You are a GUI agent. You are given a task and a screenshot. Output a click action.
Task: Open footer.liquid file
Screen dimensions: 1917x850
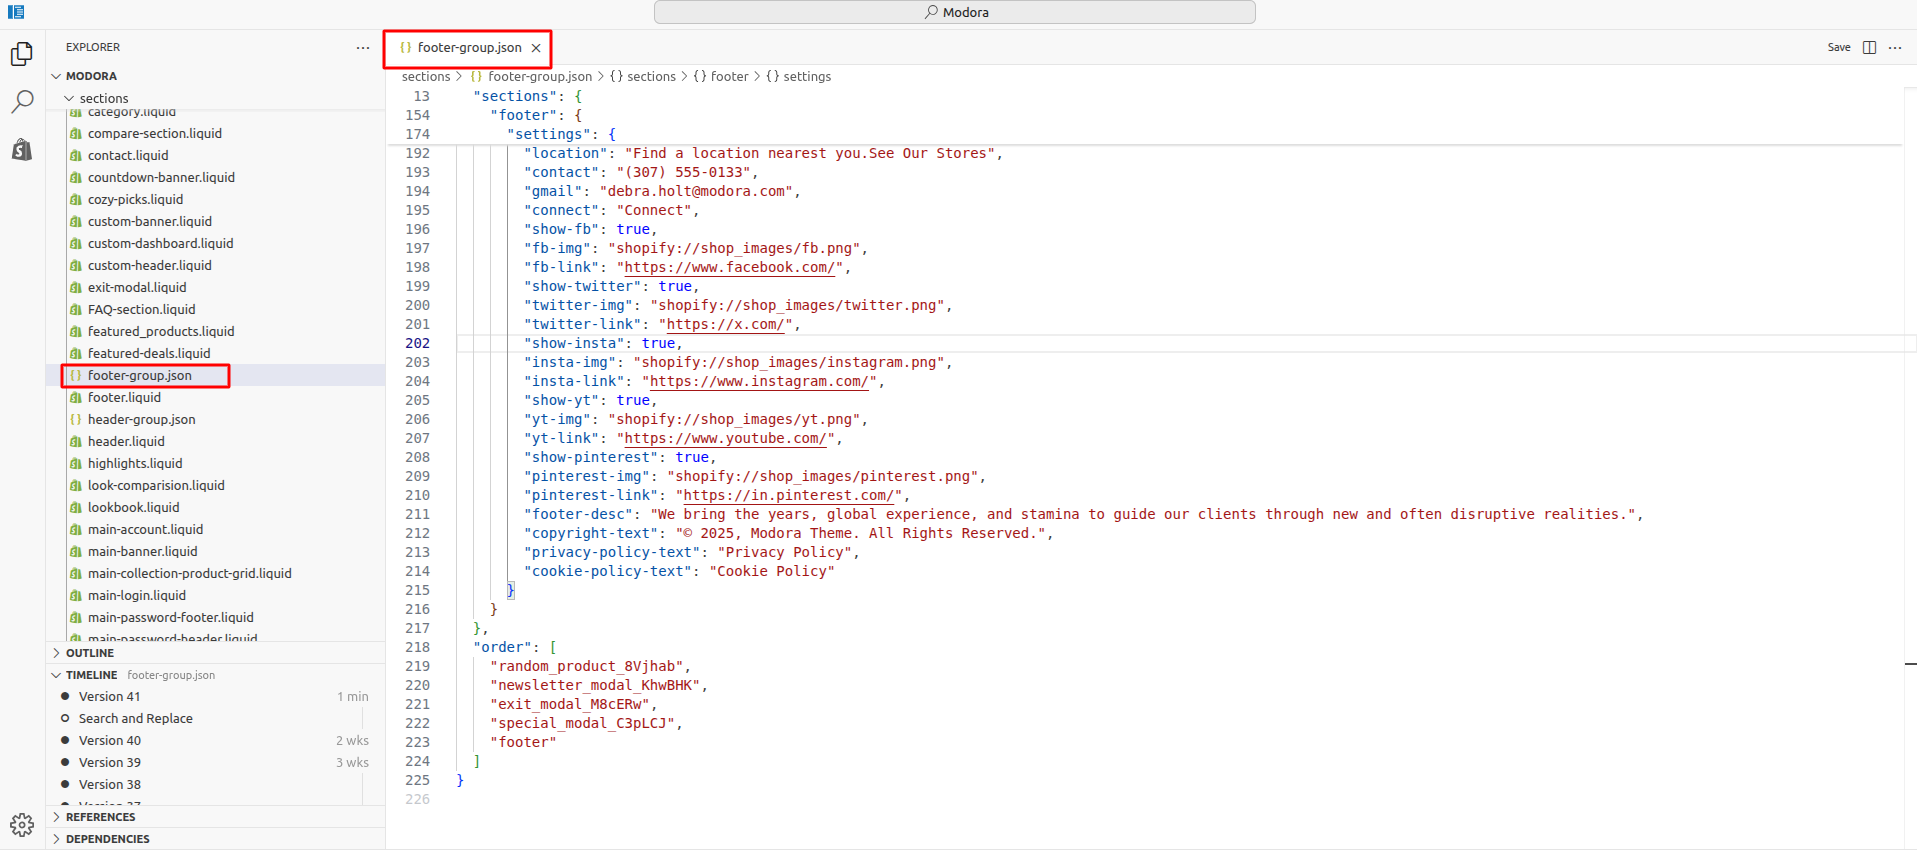[x=124, y=397]
